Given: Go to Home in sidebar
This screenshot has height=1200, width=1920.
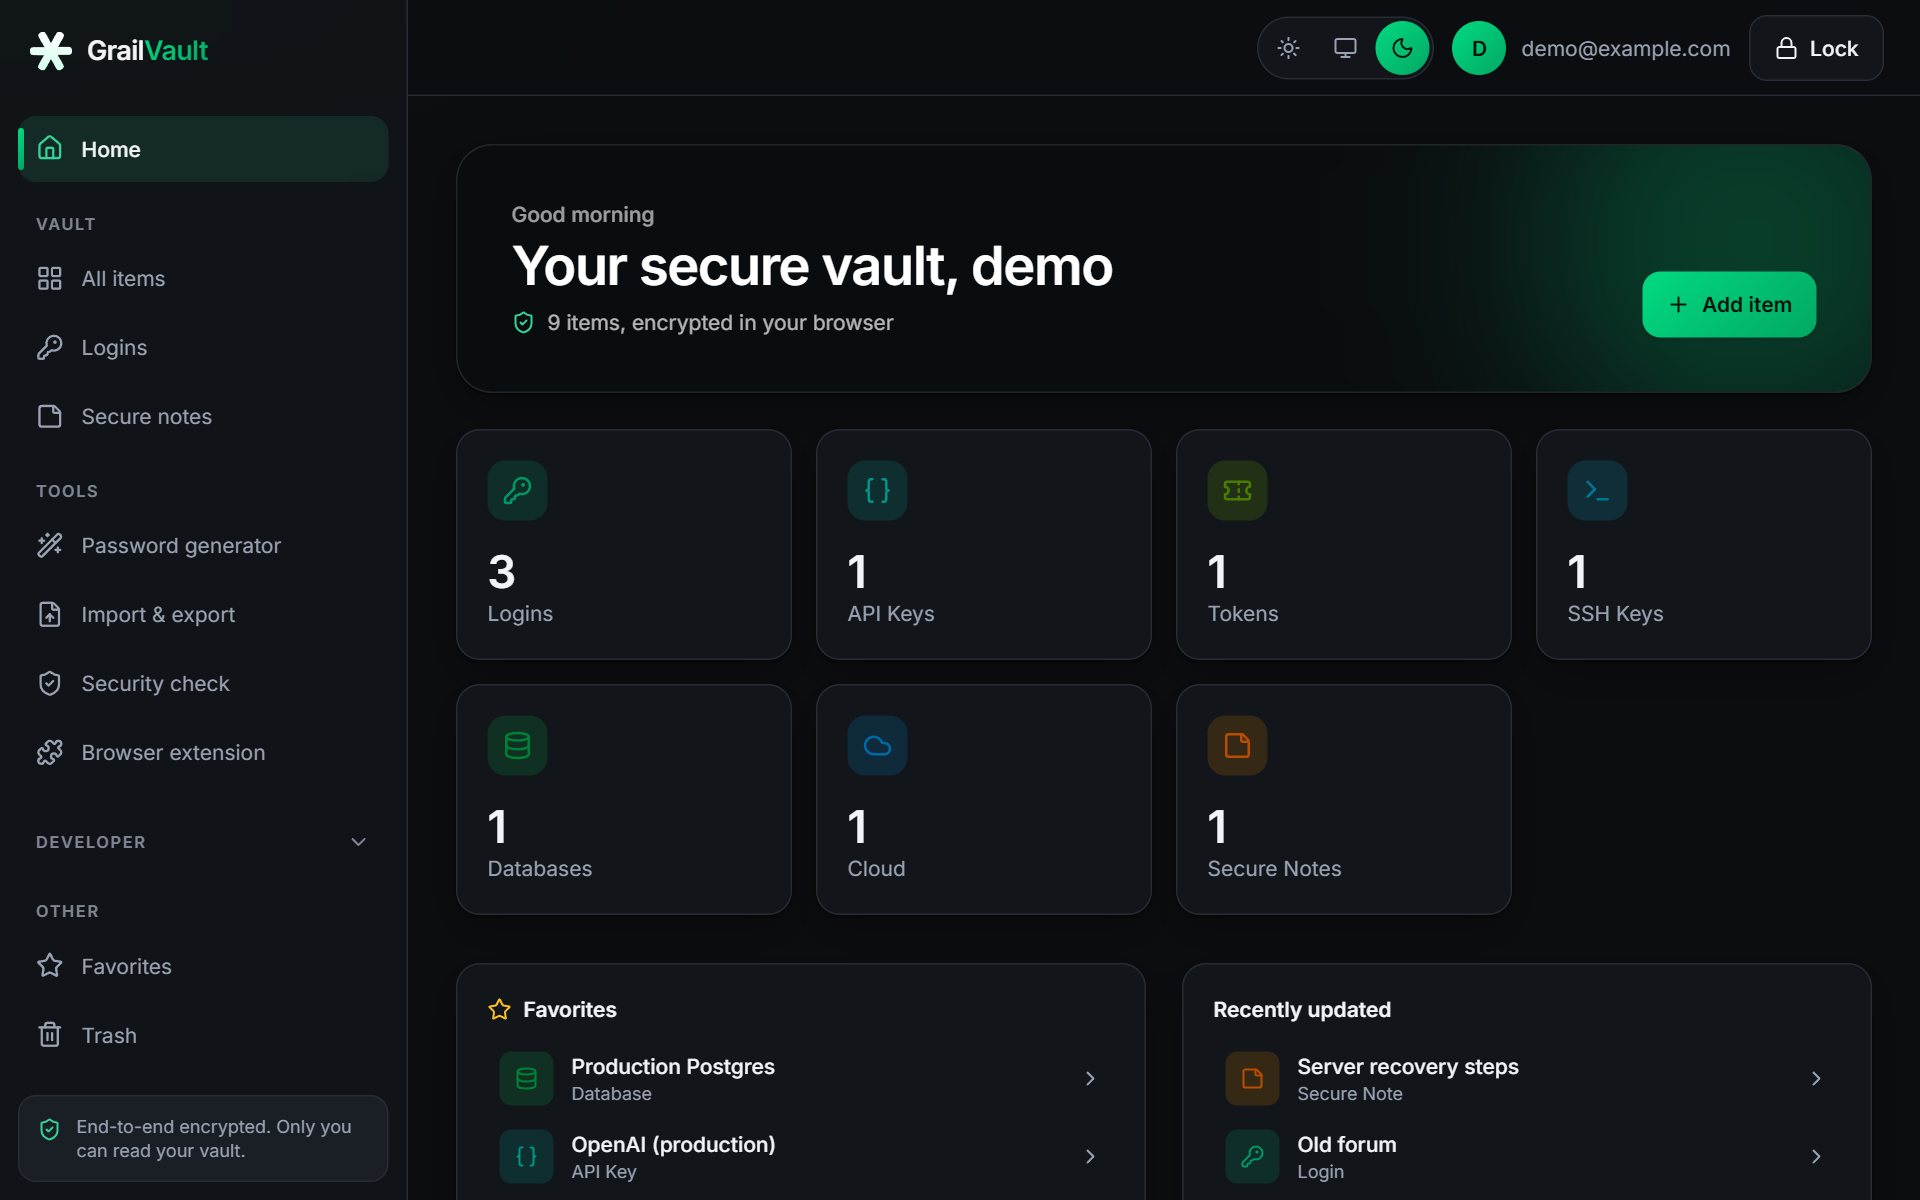Looking at the screenshot, I should point(203,149).
